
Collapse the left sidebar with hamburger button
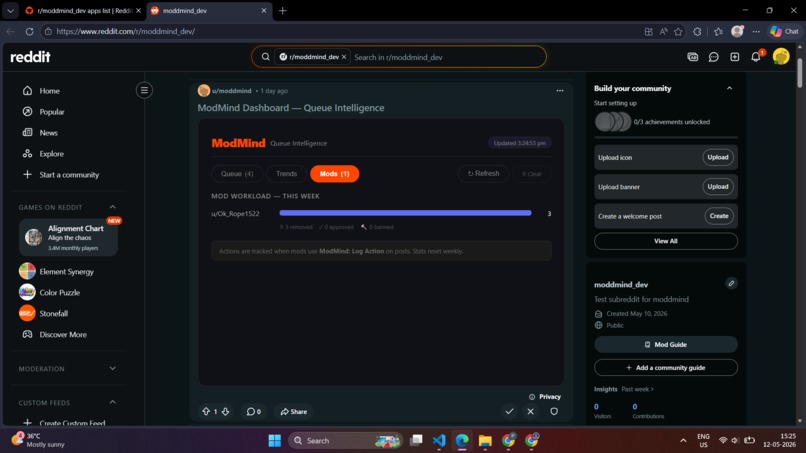[144, 90]
